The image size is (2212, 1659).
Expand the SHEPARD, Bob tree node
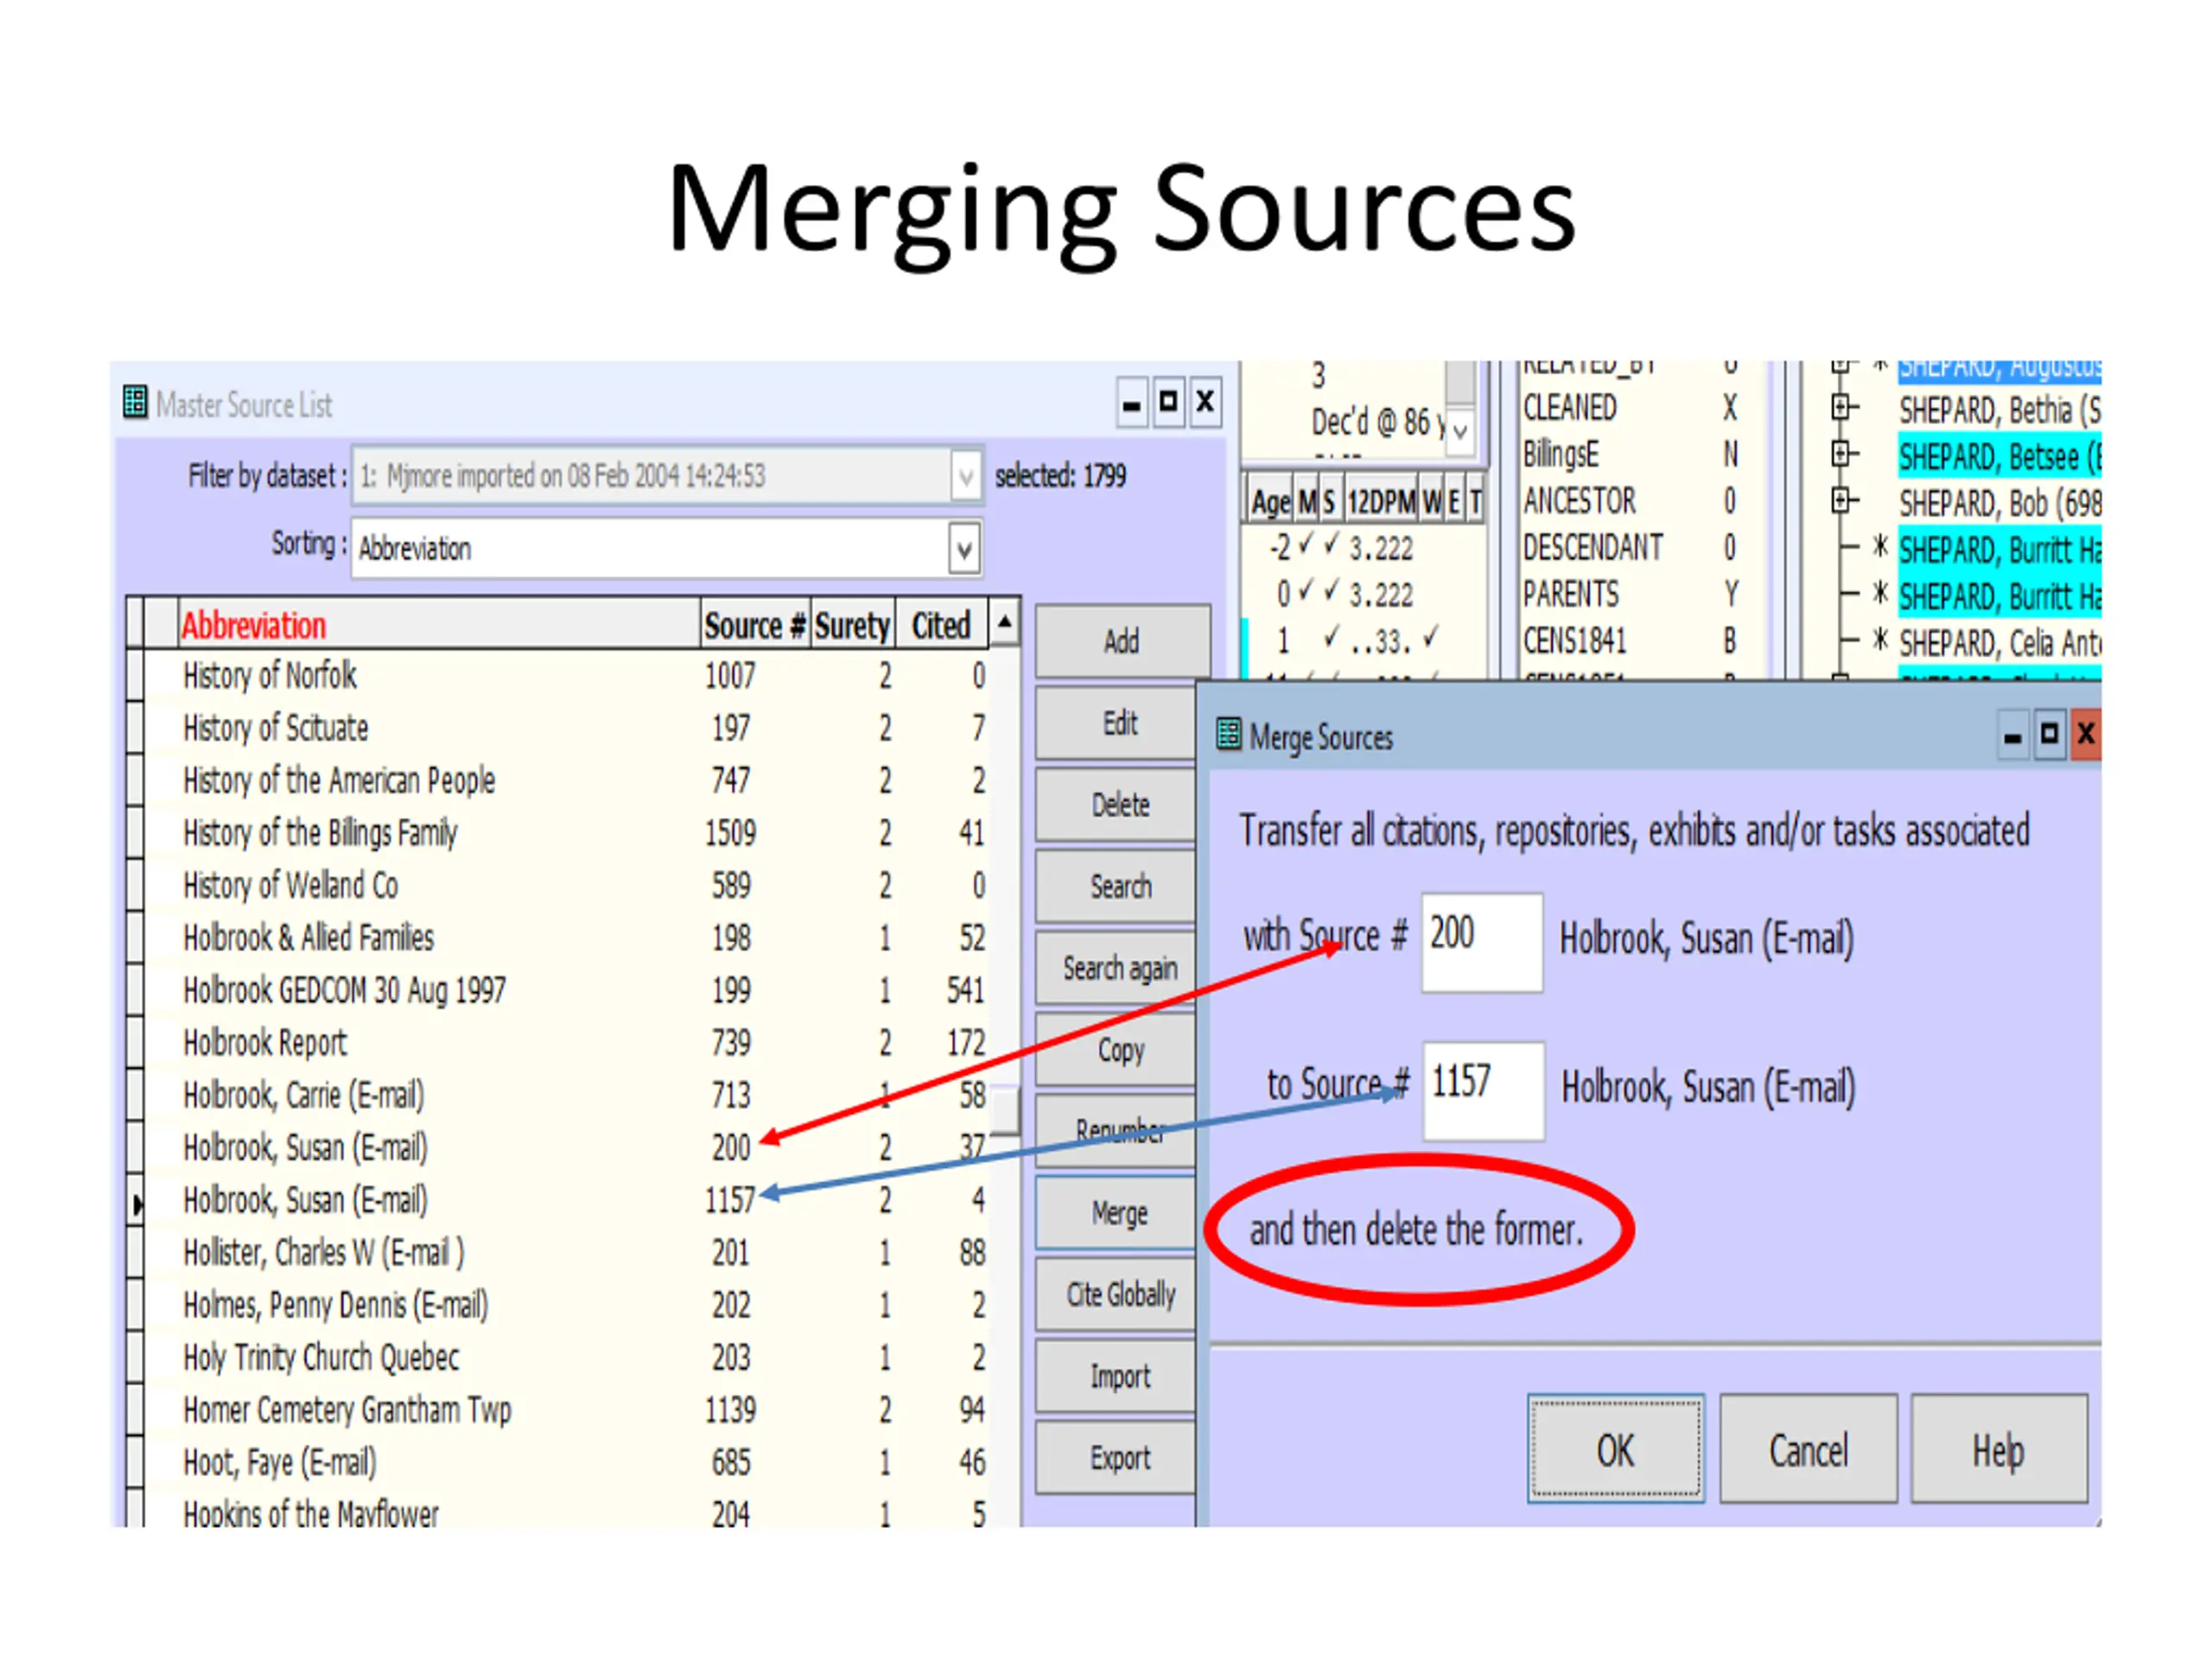(1842, 500)
